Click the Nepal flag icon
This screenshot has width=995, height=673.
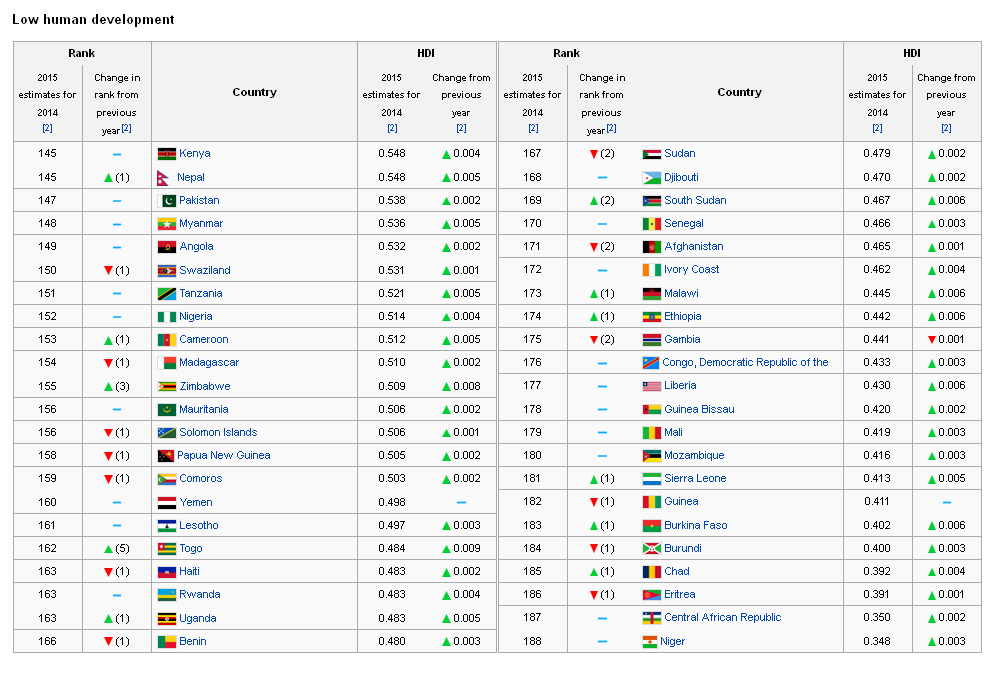pos(163,178)
